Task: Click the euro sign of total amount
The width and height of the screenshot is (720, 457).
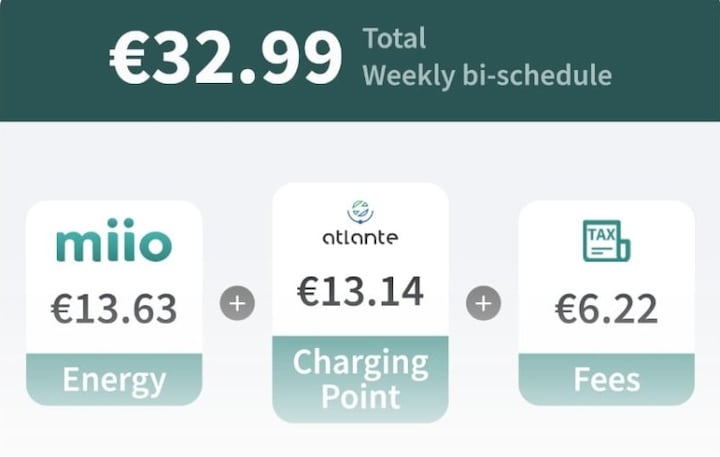Action: [127, 59]
